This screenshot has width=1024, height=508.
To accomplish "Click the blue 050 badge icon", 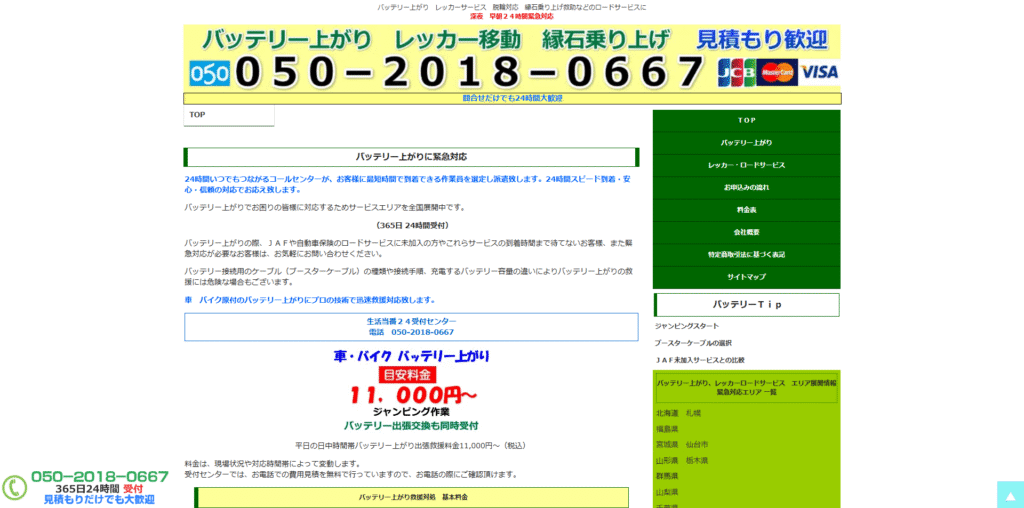I will pos(209,73).
